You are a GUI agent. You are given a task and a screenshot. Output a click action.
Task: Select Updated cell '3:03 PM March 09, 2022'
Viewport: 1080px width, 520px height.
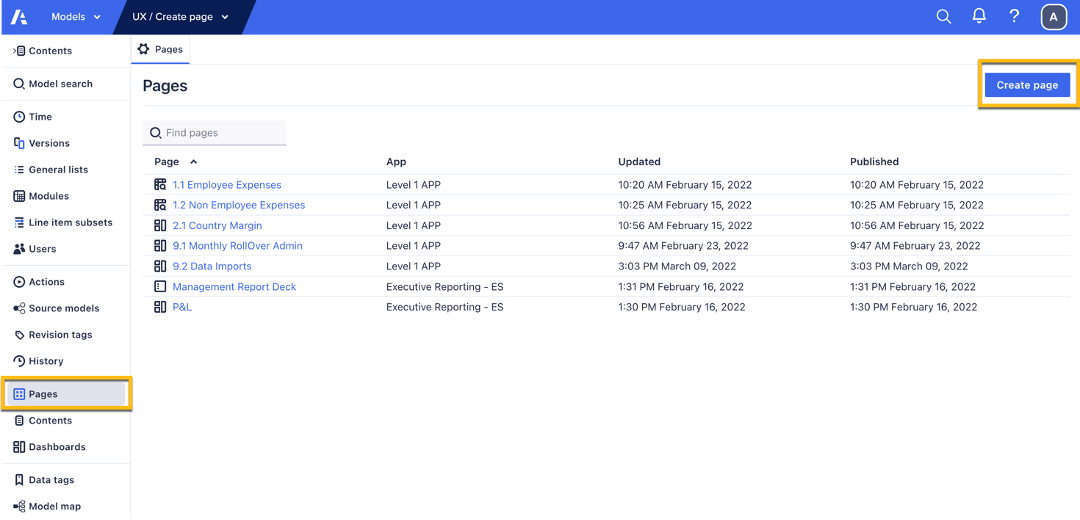coord(676,266)
